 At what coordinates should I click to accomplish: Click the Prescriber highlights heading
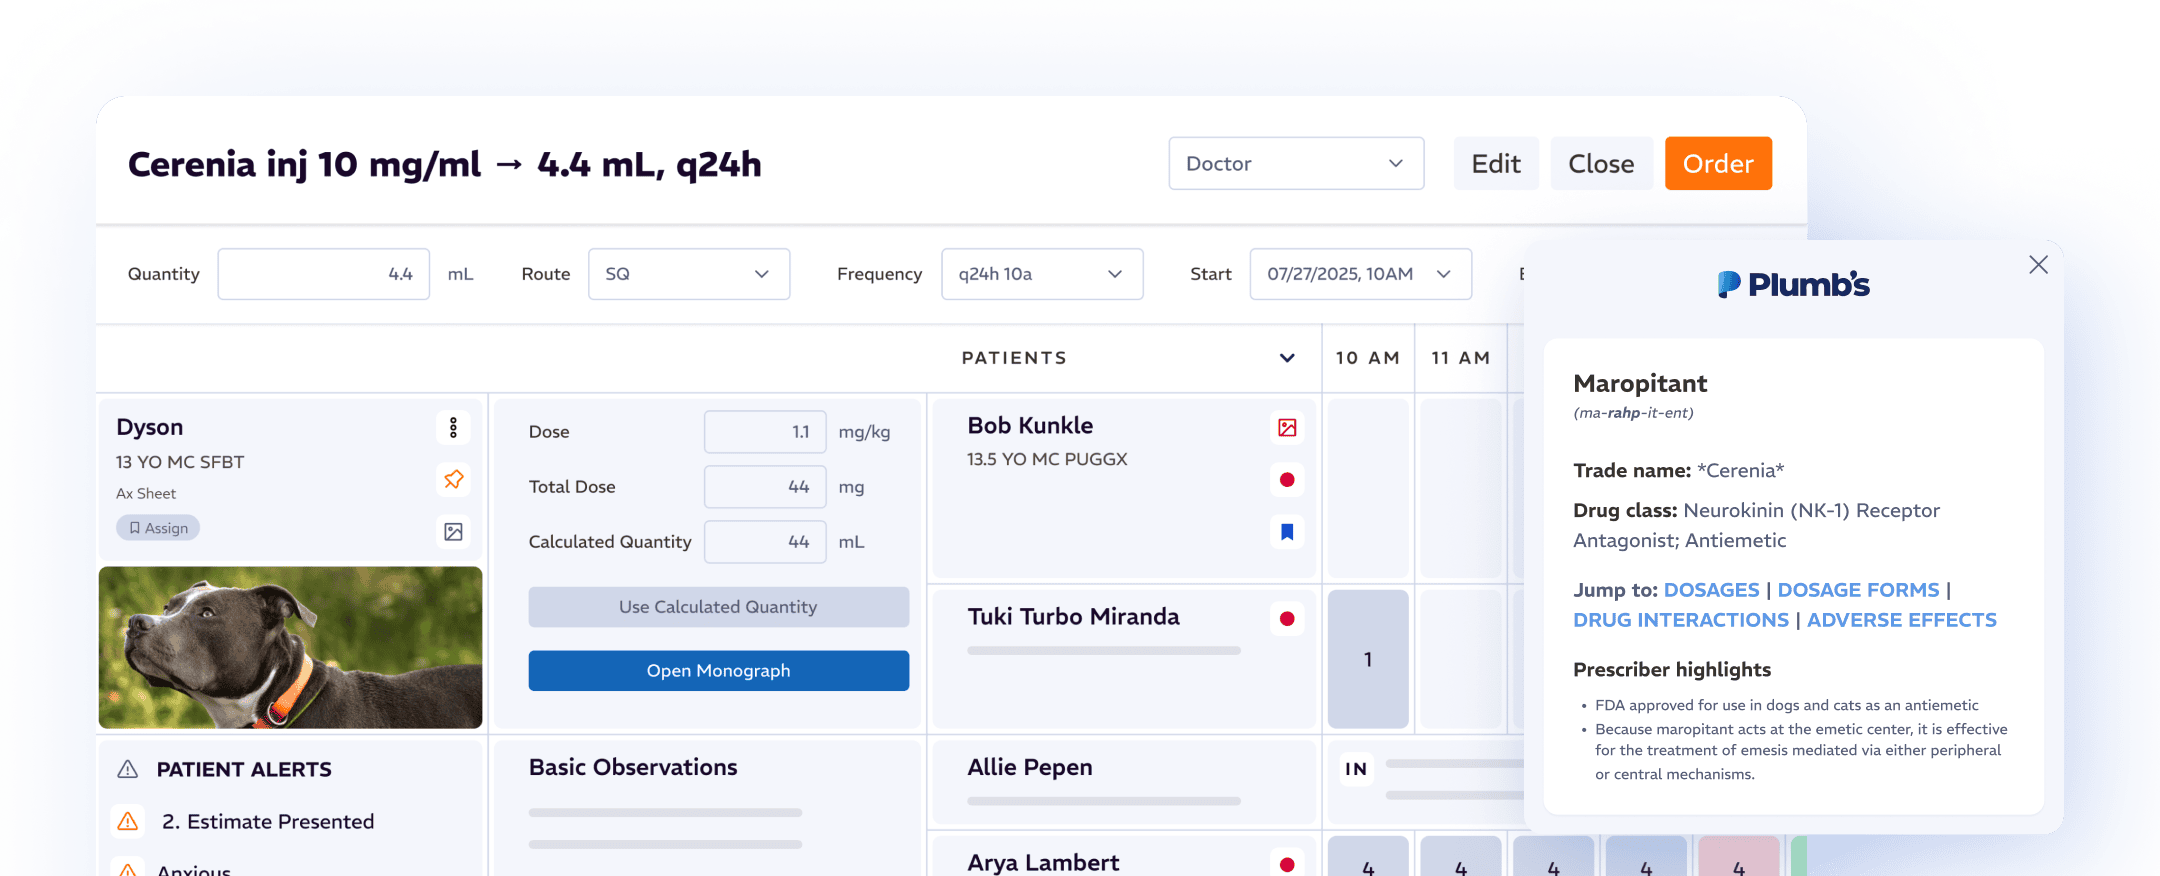coord(1672,670)
